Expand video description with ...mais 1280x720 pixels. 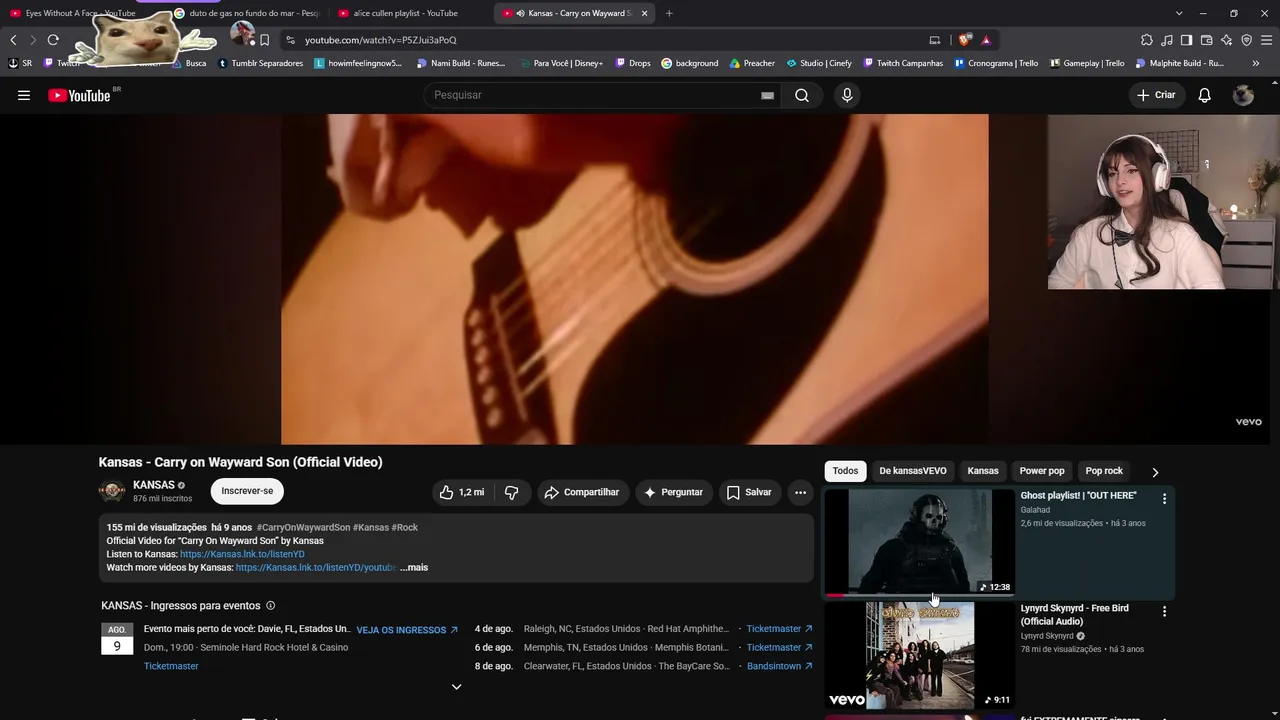click(414, 568)
